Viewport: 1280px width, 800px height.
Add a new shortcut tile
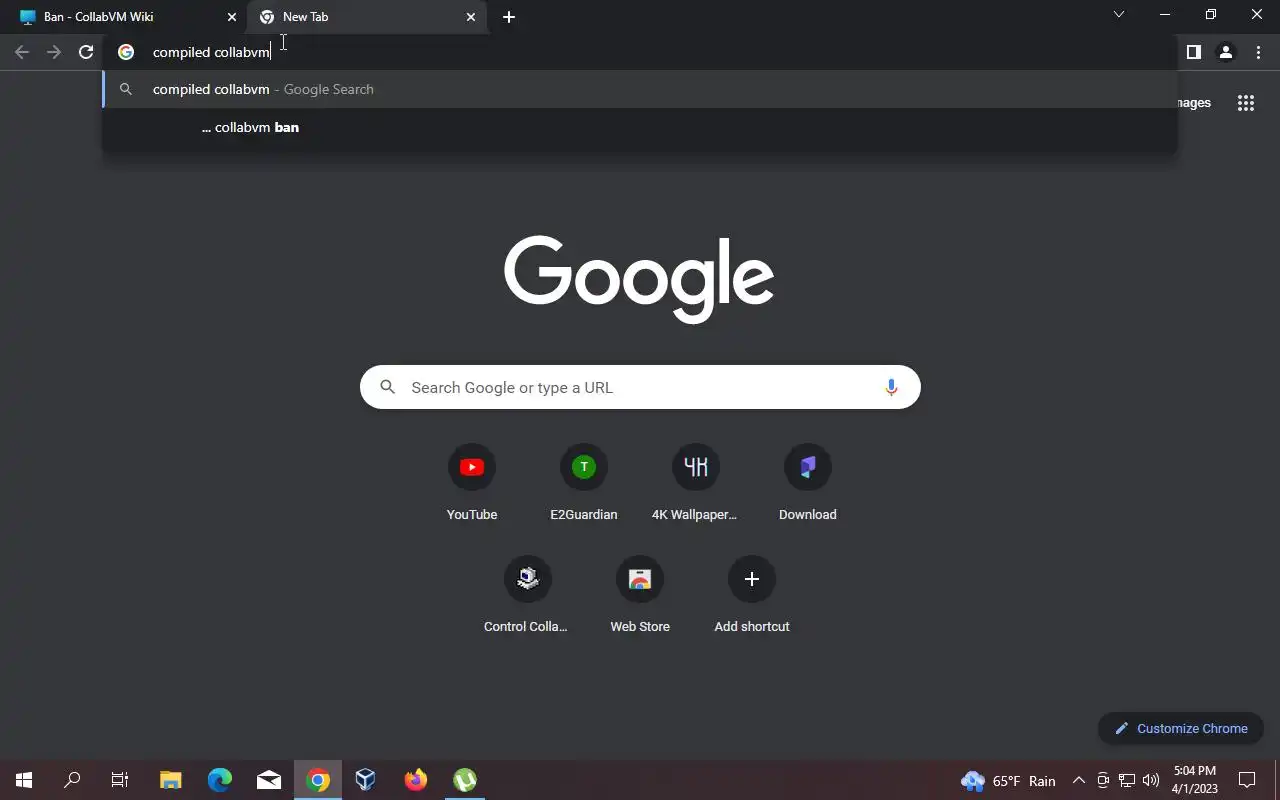click(752, 596)
